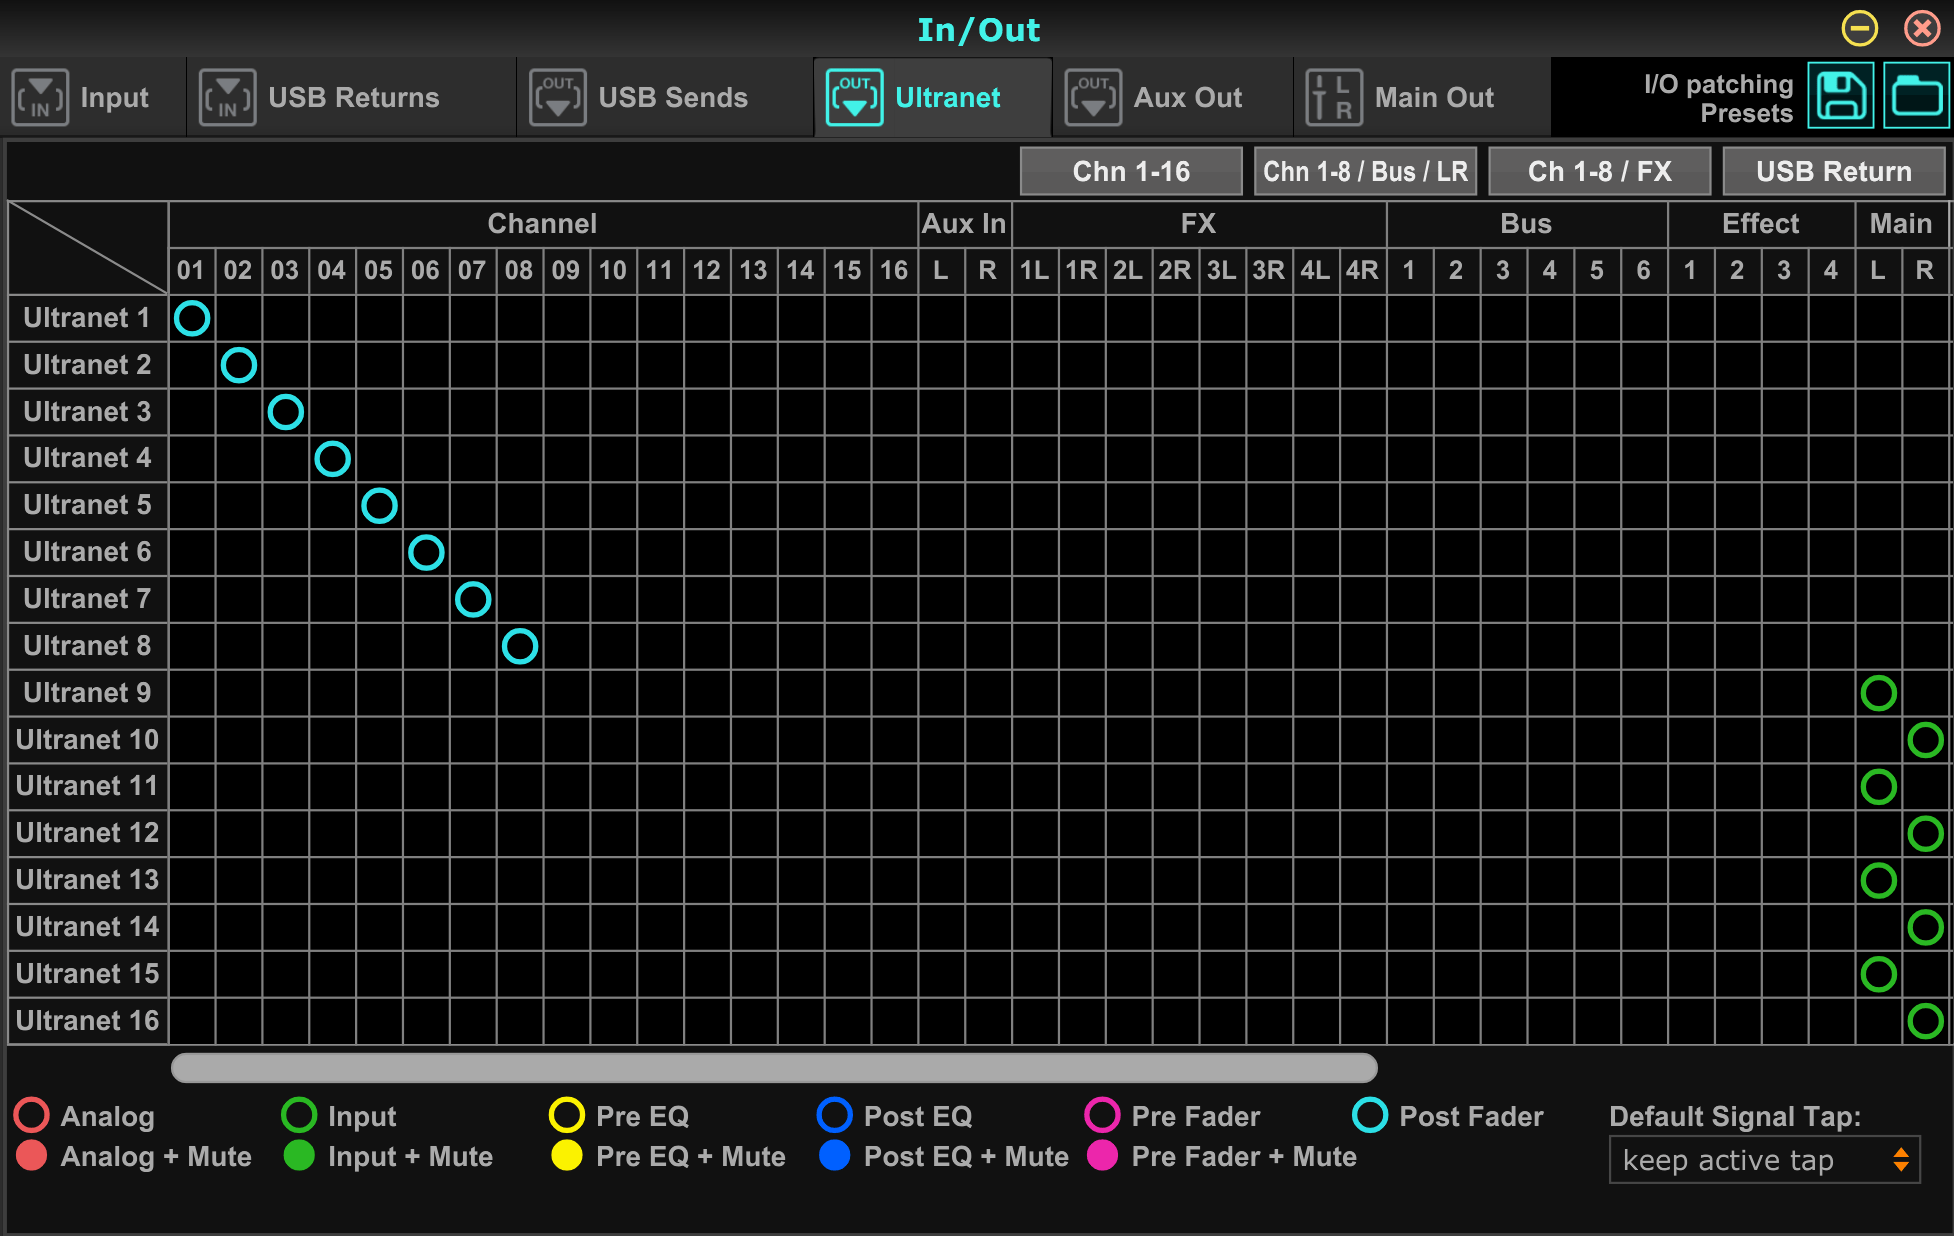This screenshot has height=1236, width=1954.
Task: Click the Input tab IN icon
Action: pos(40,98)
